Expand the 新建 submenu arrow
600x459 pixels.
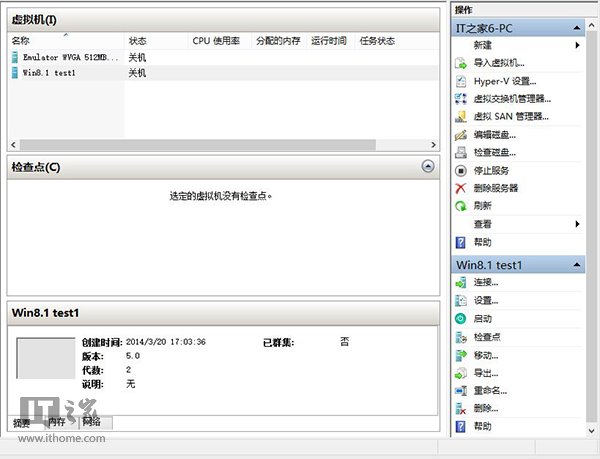pyautogui.click(x=577, y=45)
